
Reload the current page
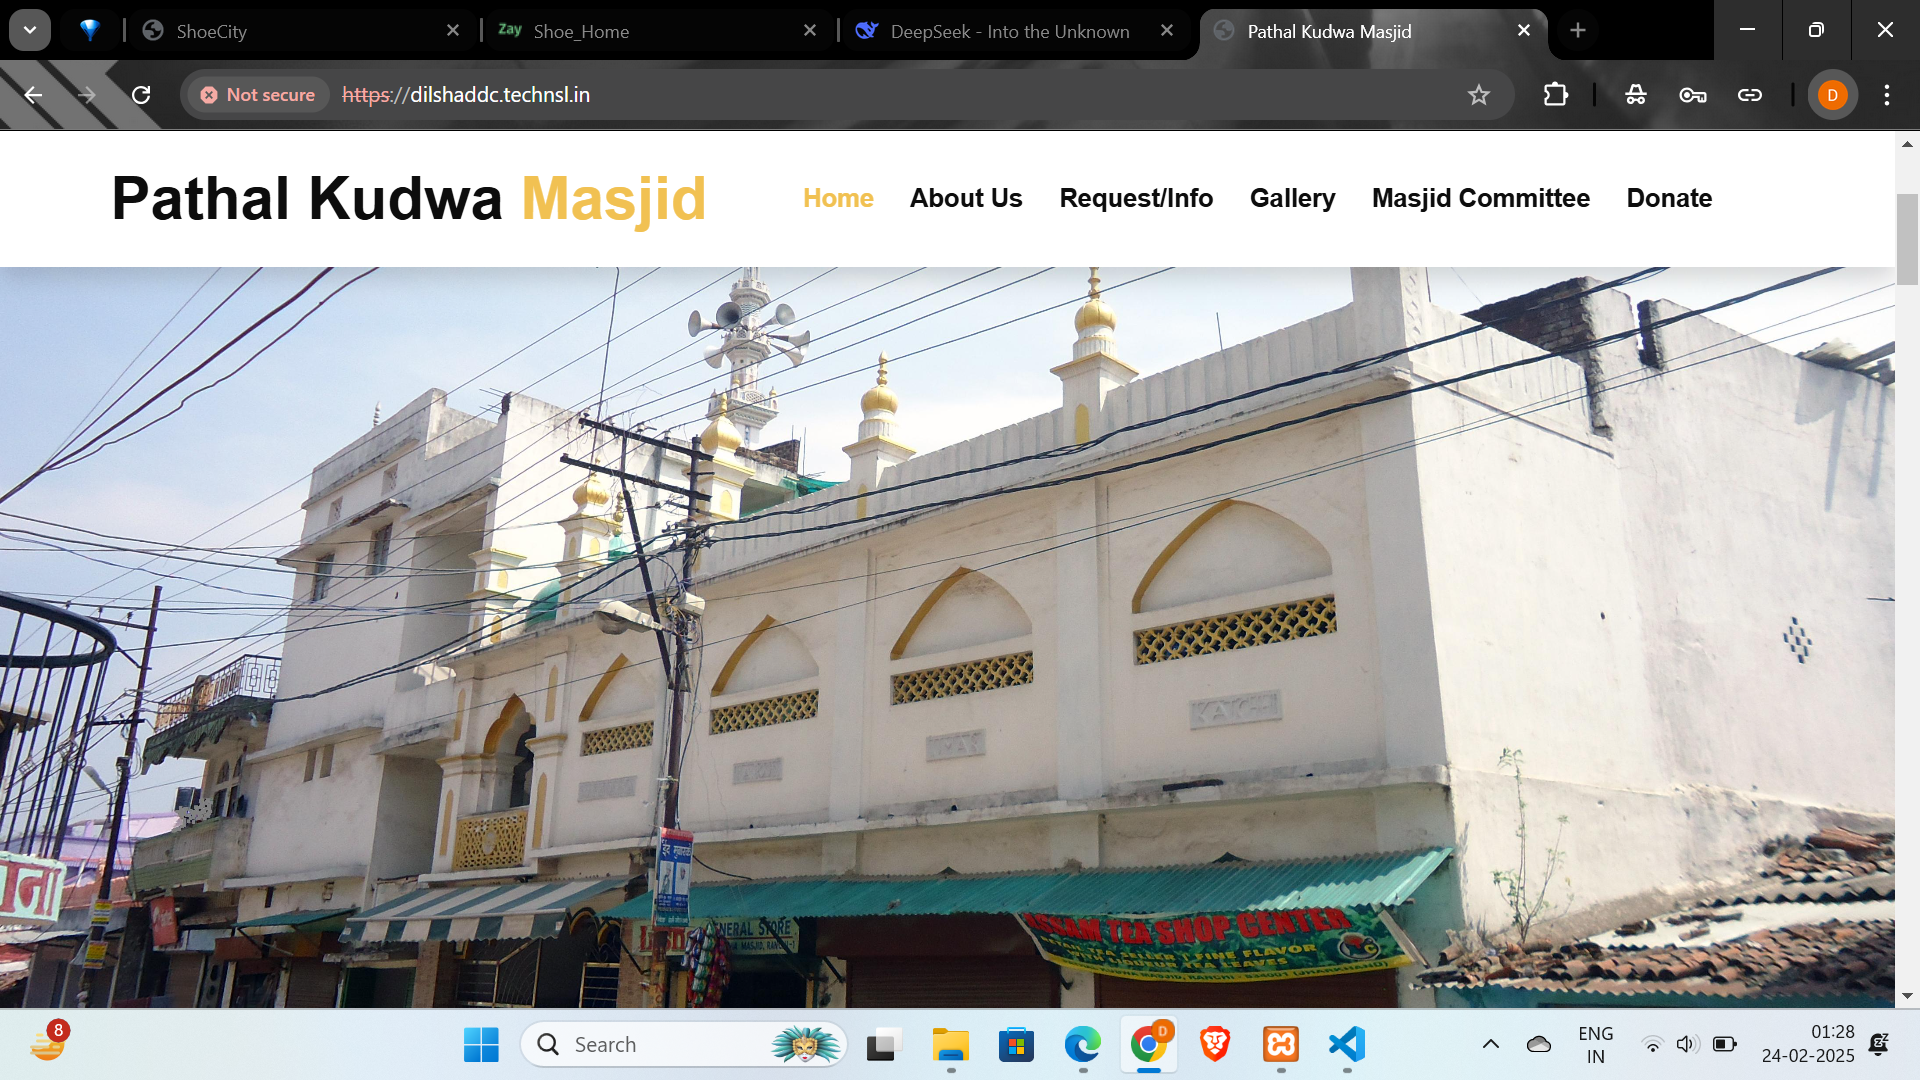click(x=141, y=95)
